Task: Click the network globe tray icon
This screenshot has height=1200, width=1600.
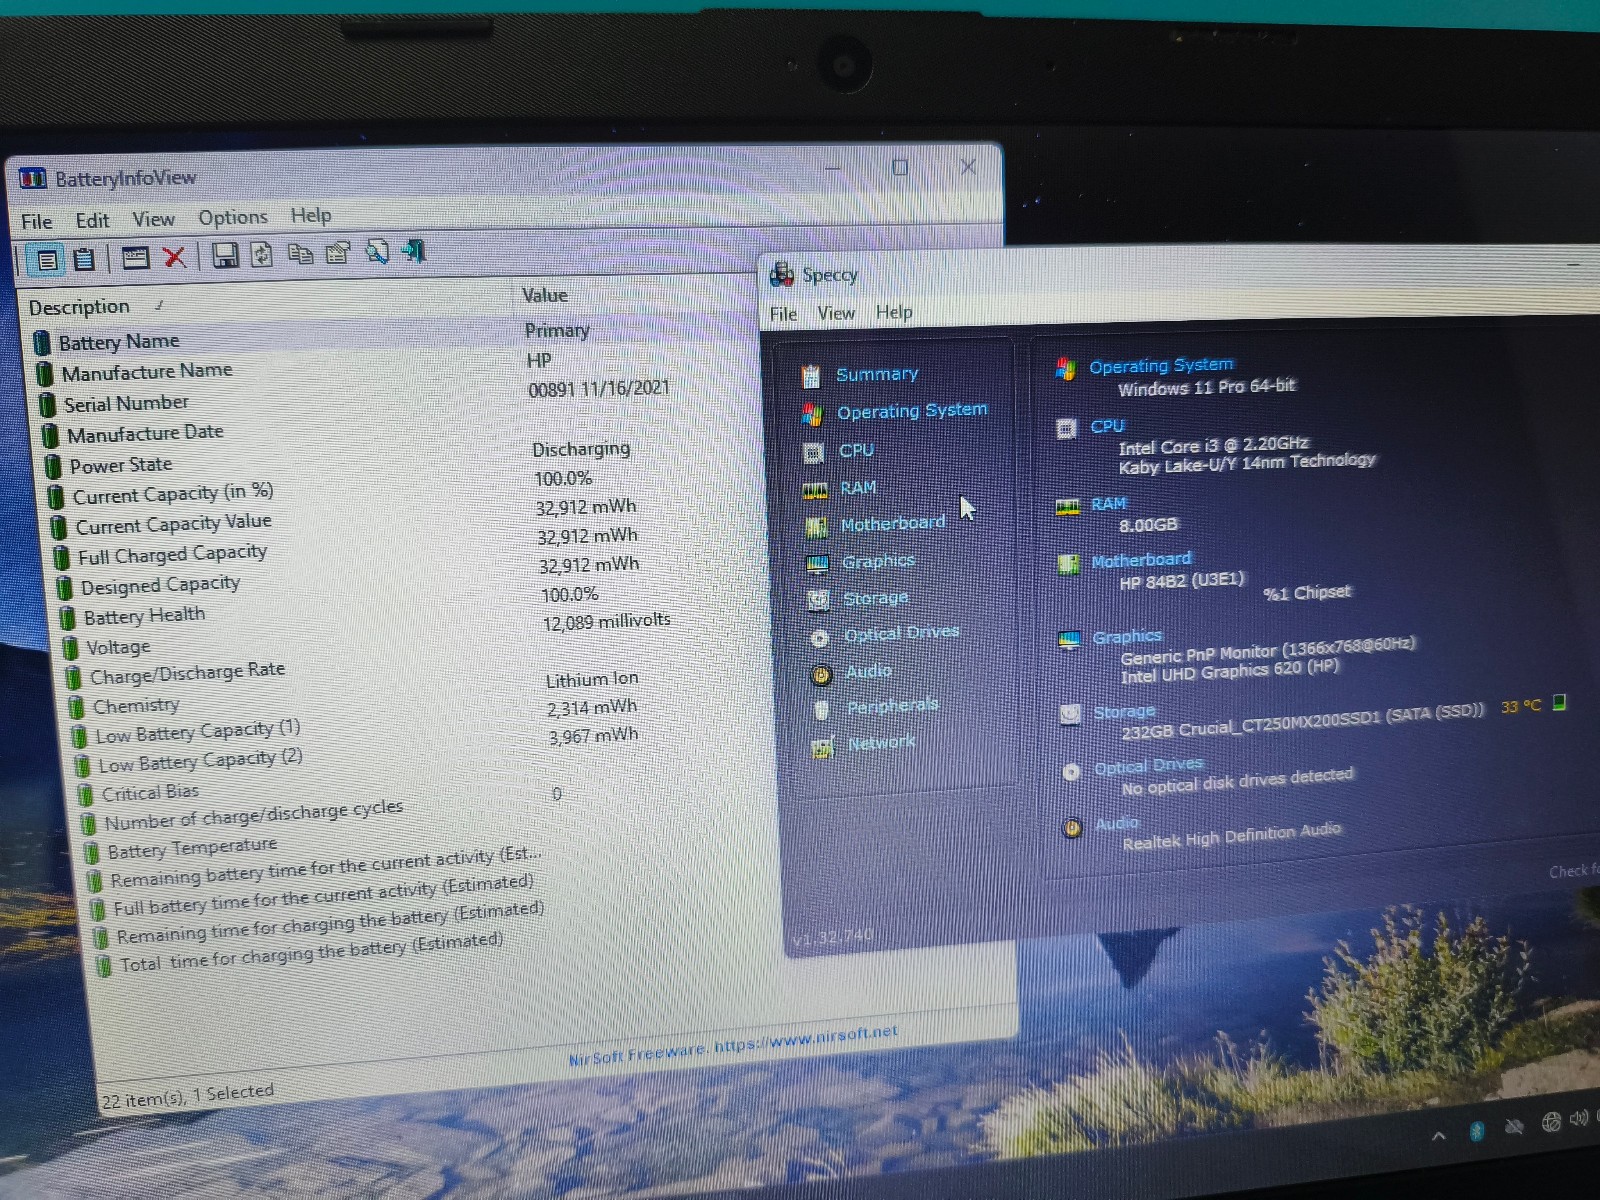Action: (x=1551, y=1122)
